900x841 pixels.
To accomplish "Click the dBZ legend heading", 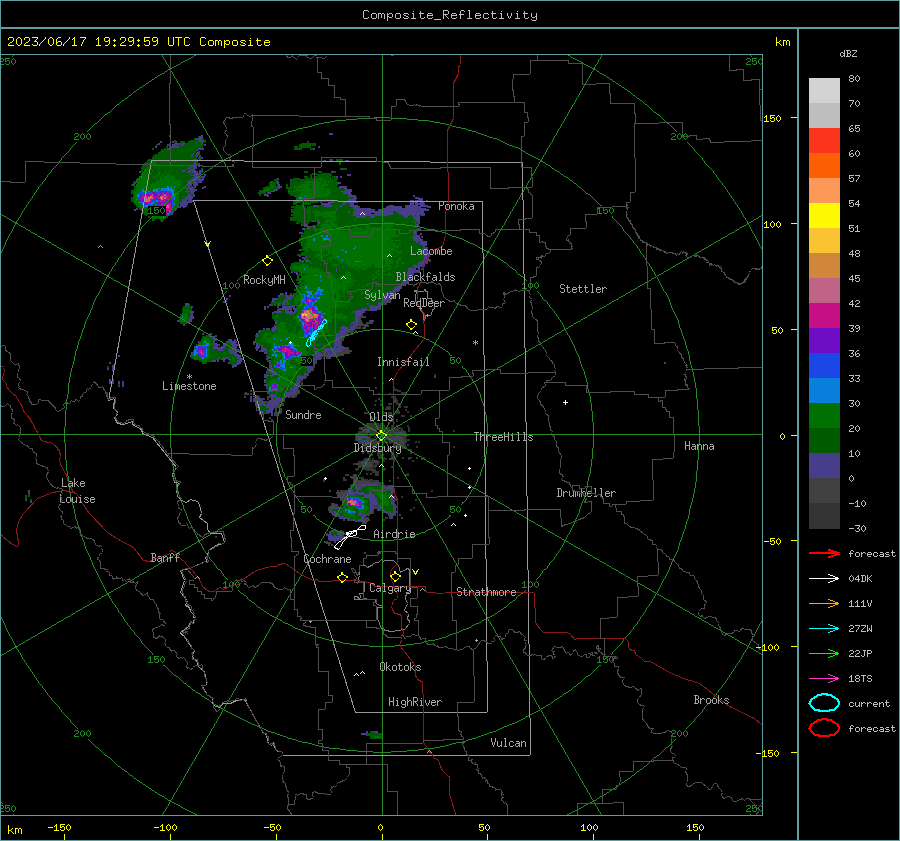I will click(848, 53).
